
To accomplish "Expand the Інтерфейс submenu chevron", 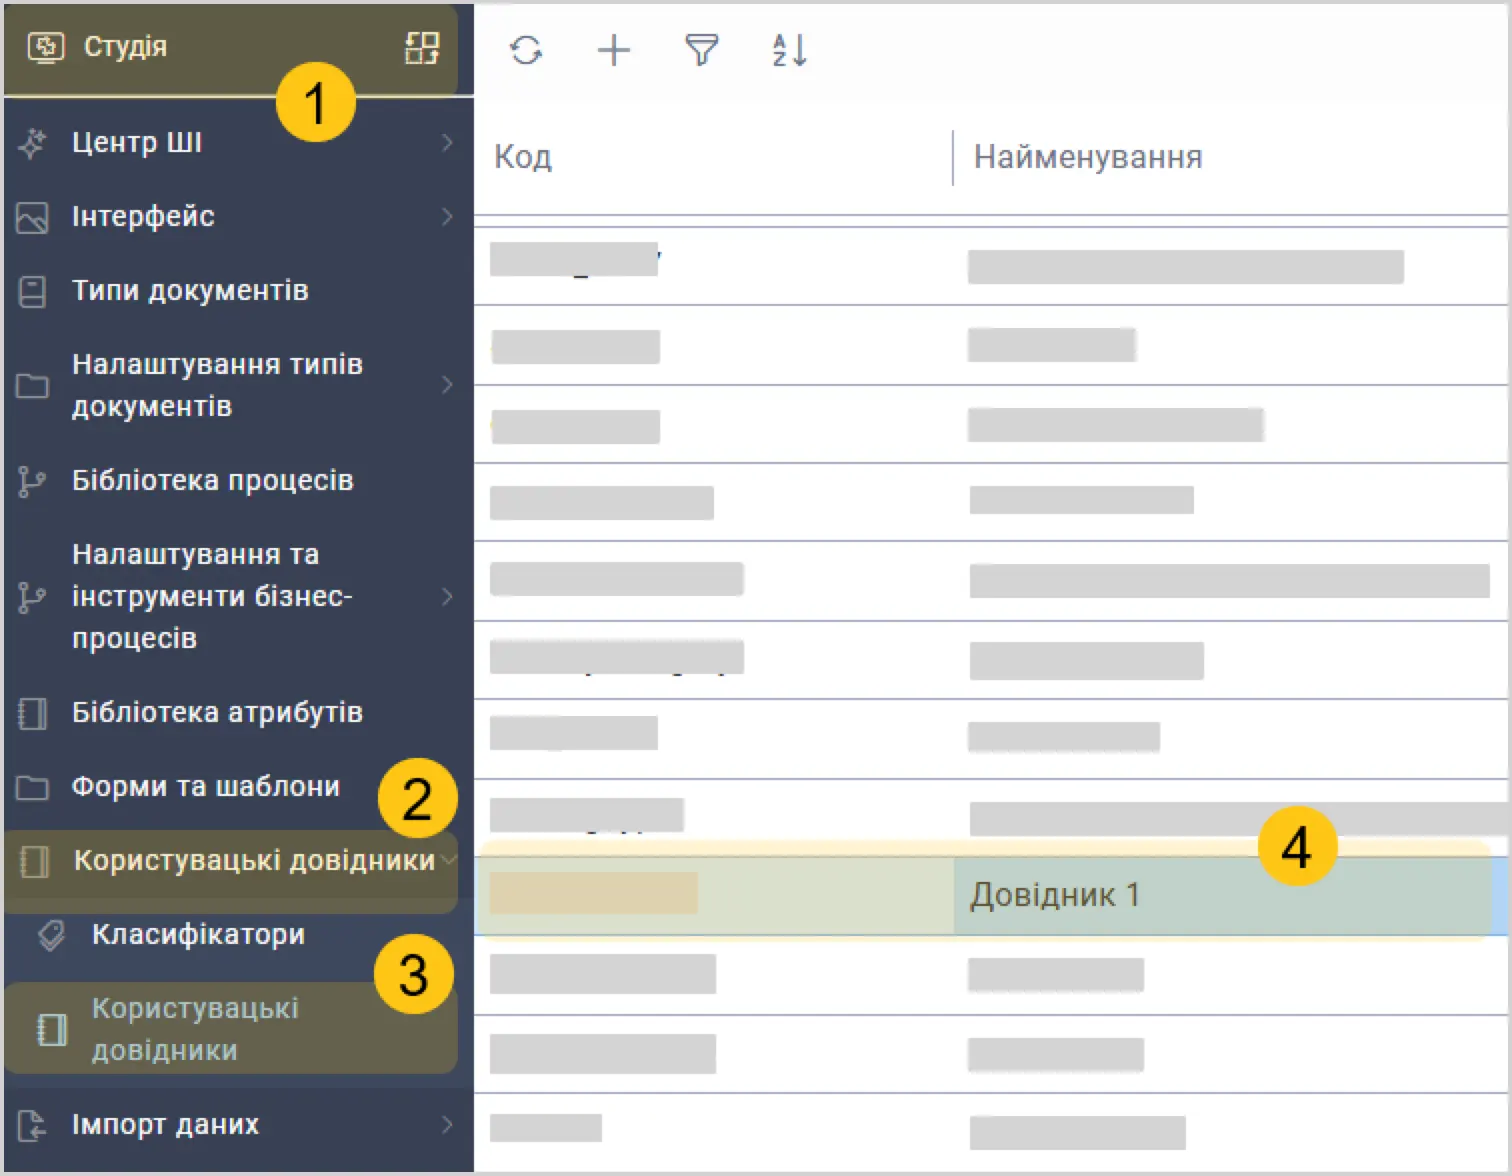I will pos(447,217).
